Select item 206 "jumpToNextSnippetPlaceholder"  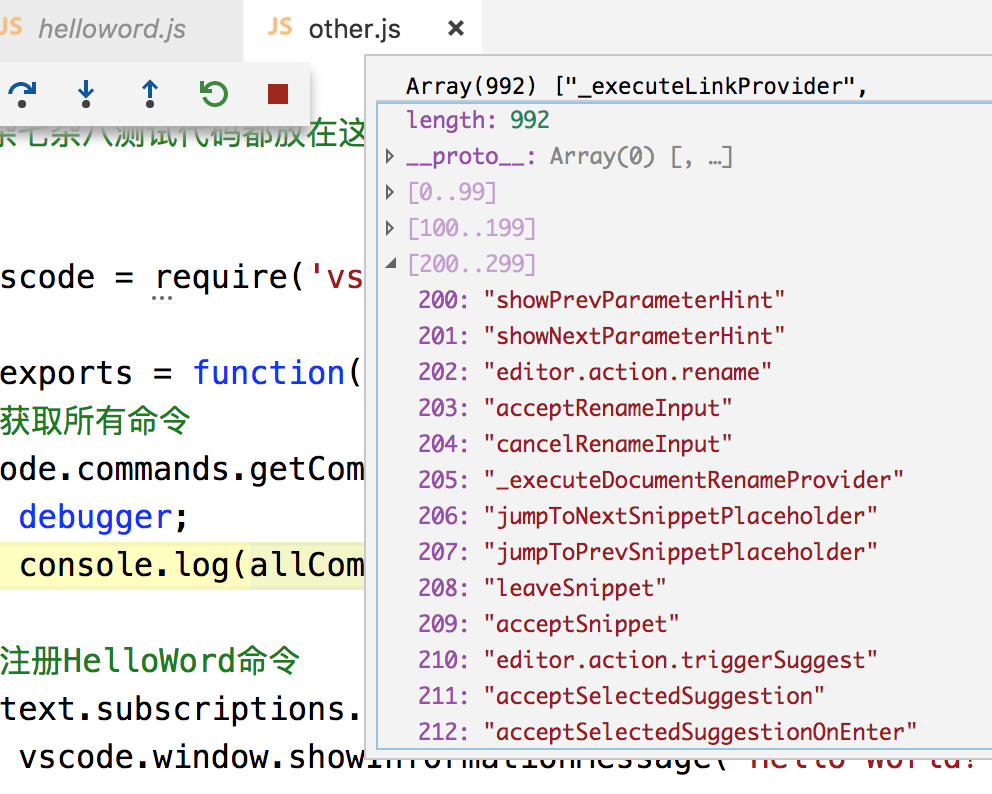[x=648, y=516]
